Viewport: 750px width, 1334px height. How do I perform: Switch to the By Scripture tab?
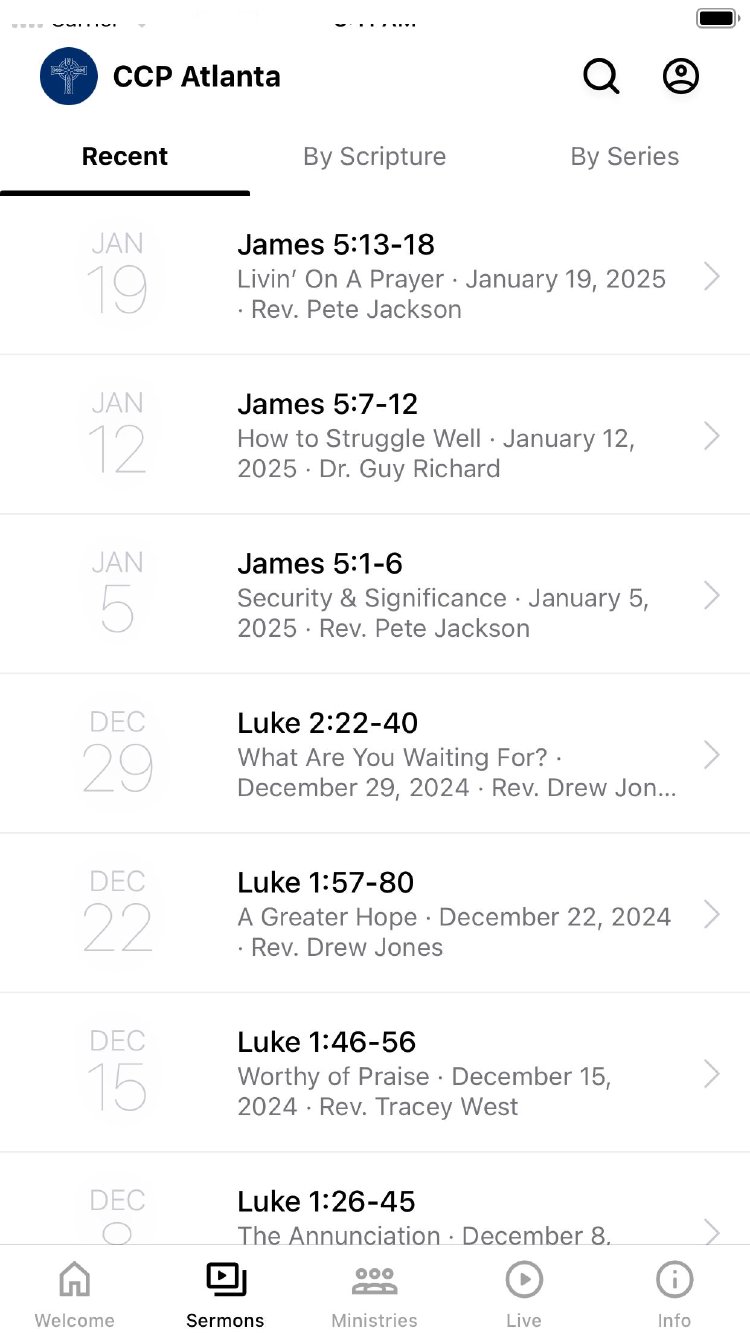click(375, 157)
